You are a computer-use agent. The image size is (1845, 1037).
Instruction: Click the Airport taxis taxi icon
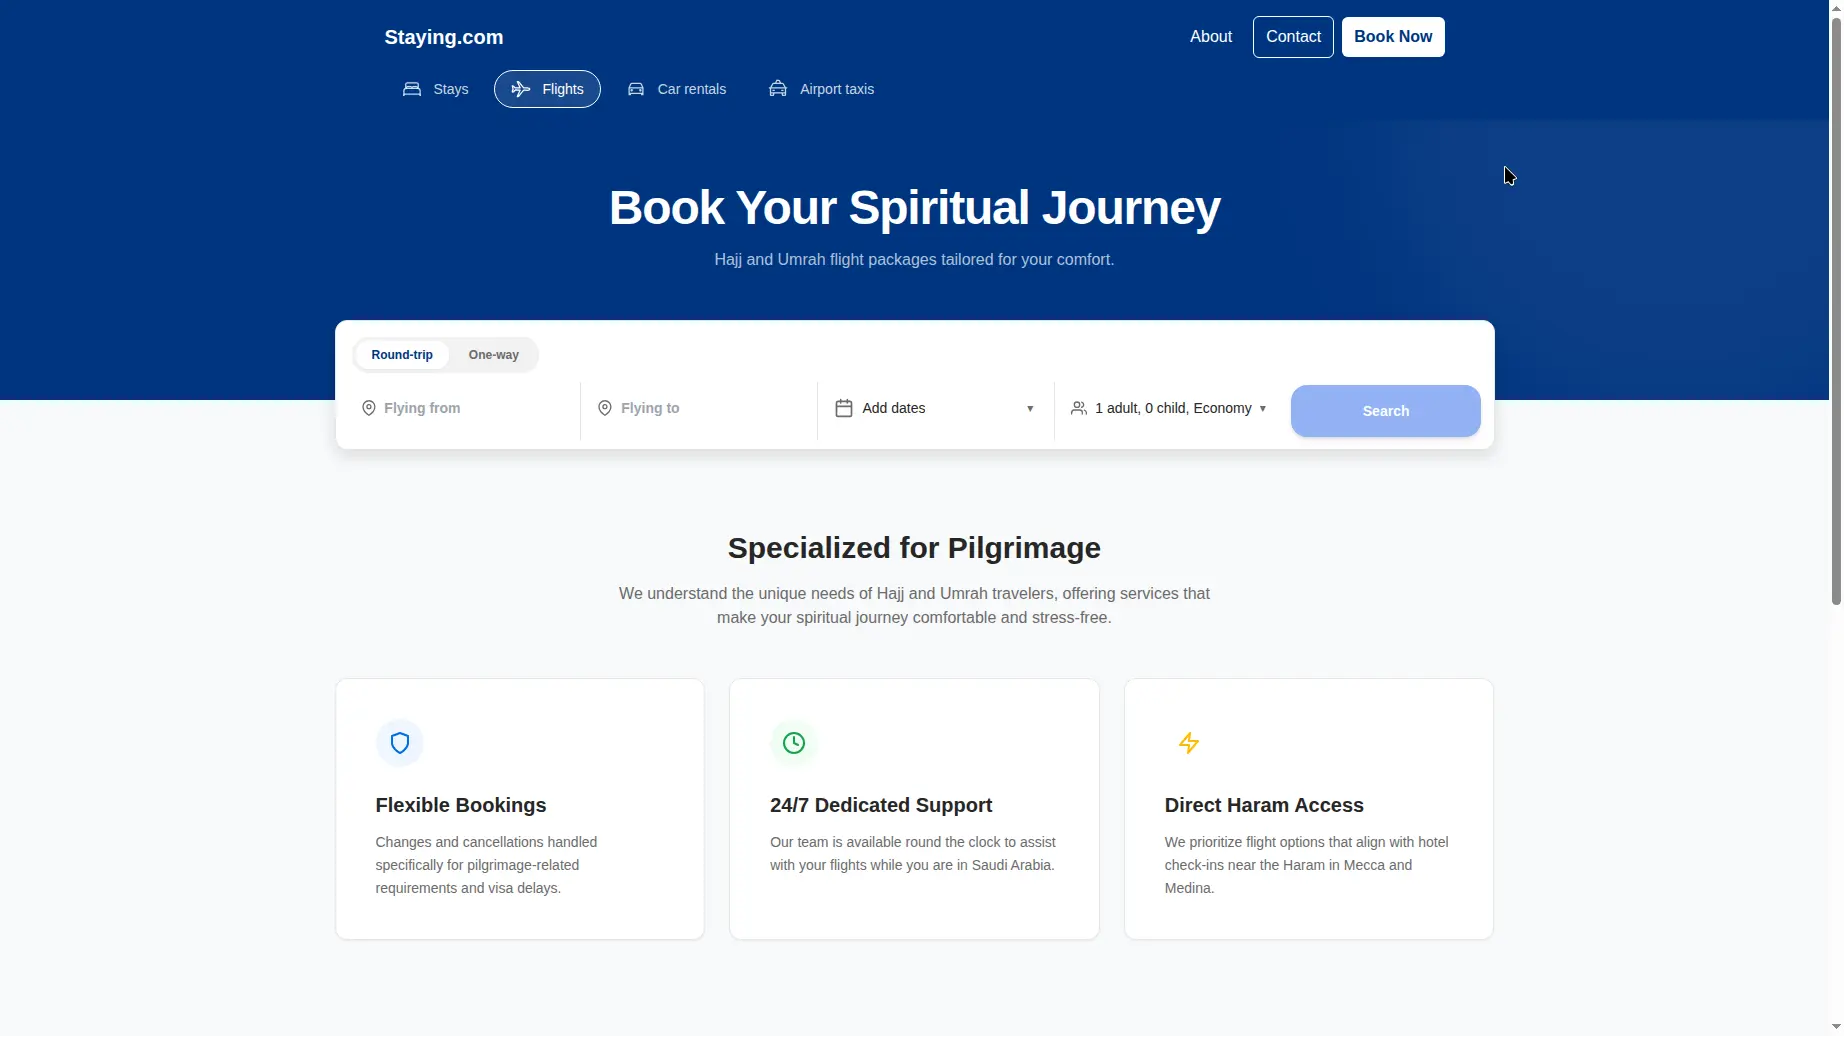pos(778,89)
